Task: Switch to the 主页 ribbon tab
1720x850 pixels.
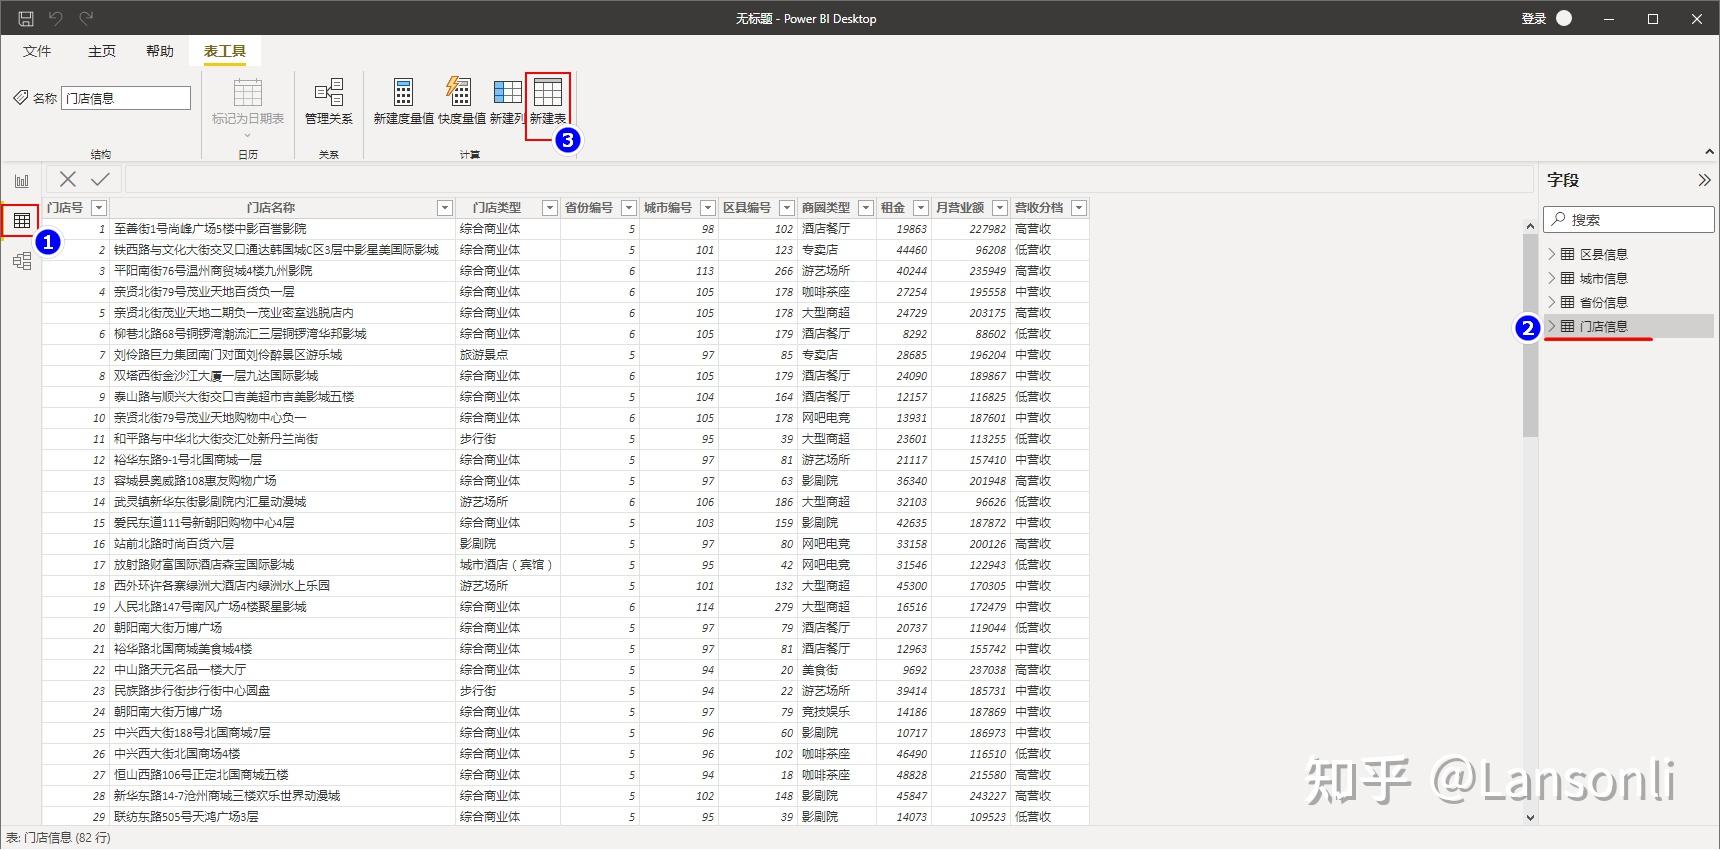Action: point(102,51)
